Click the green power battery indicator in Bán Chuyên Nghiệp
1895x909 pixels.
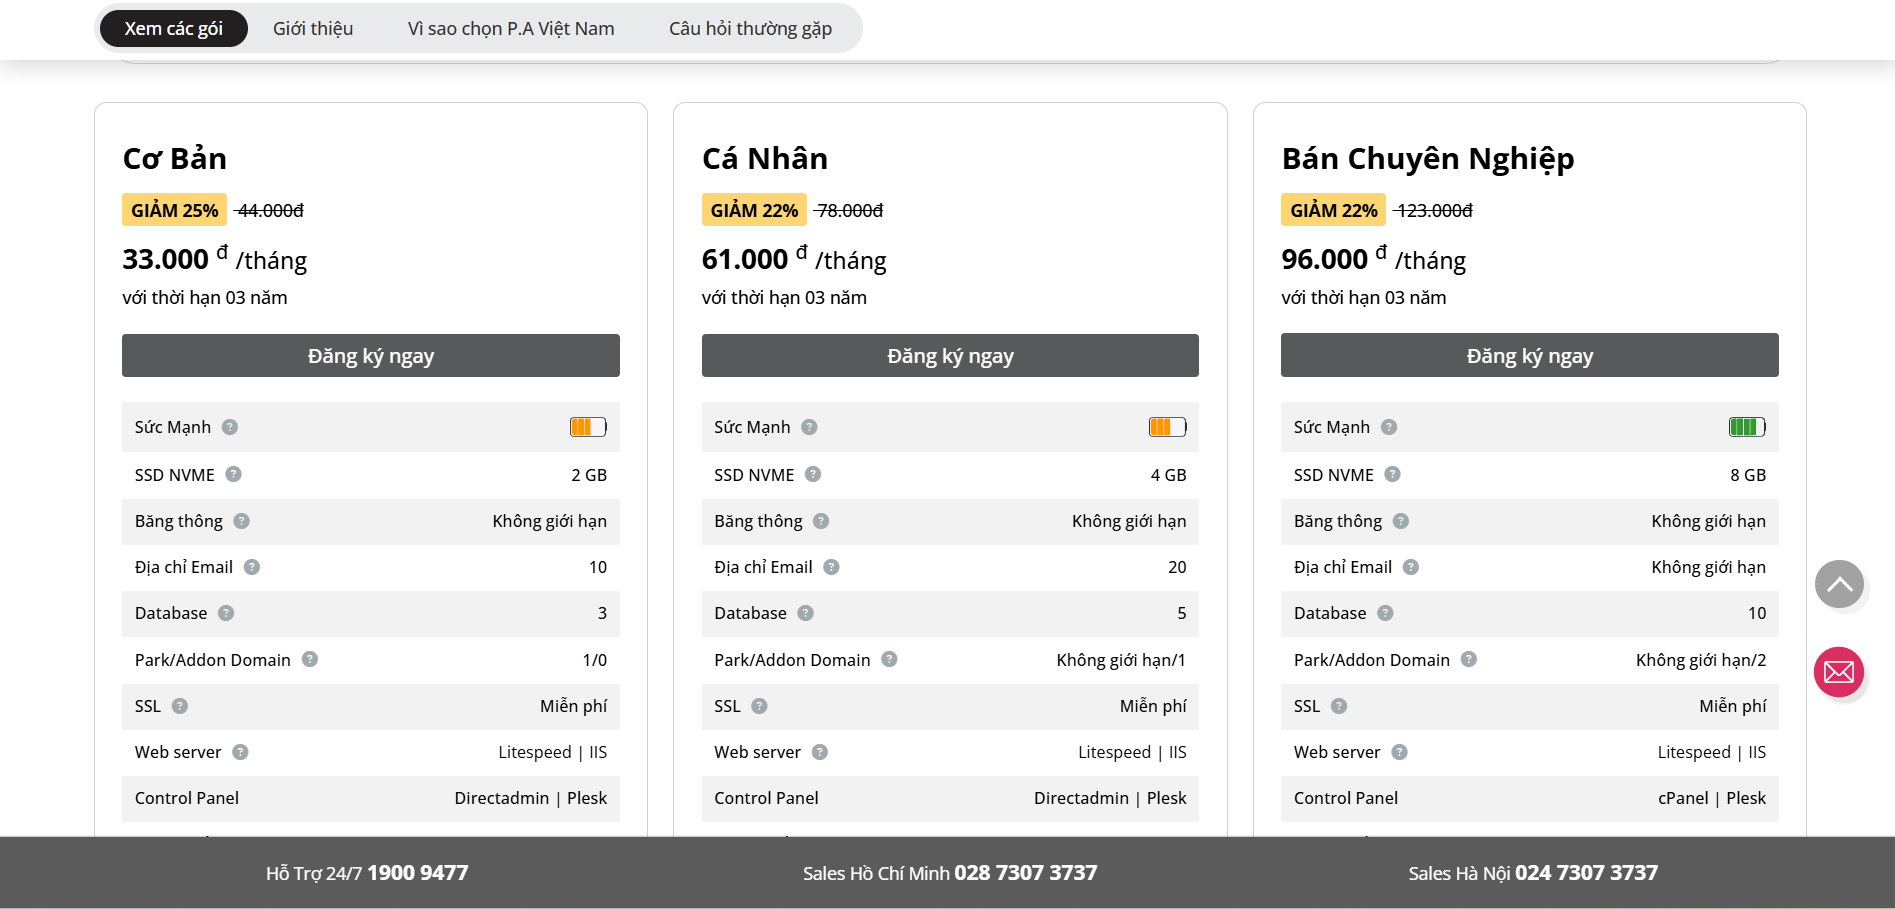1747,427
